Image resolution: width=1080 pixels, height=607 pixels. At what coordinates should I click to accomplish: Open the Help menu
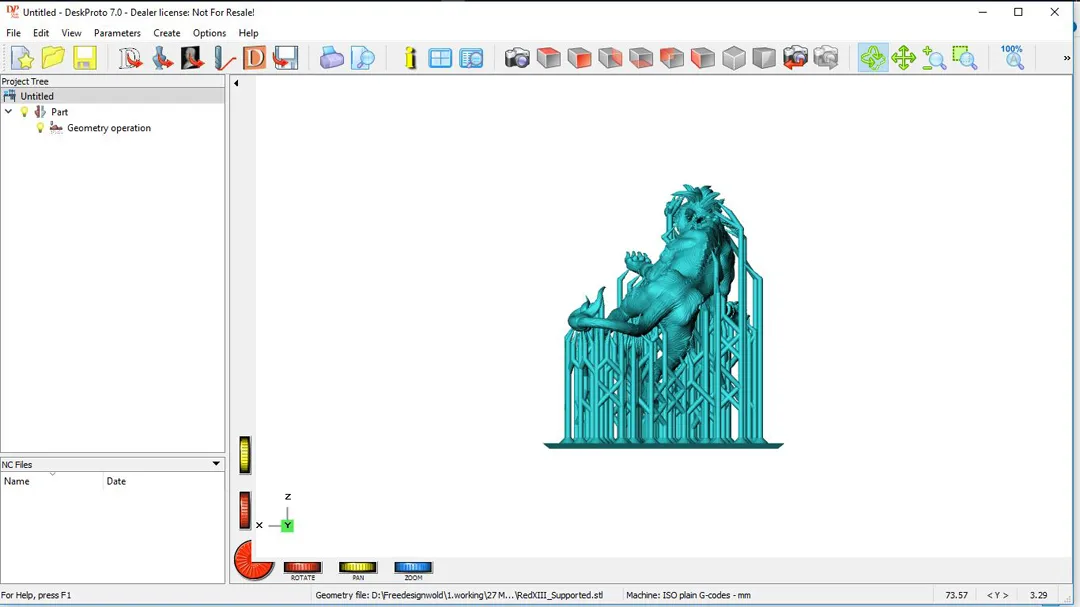248,33
